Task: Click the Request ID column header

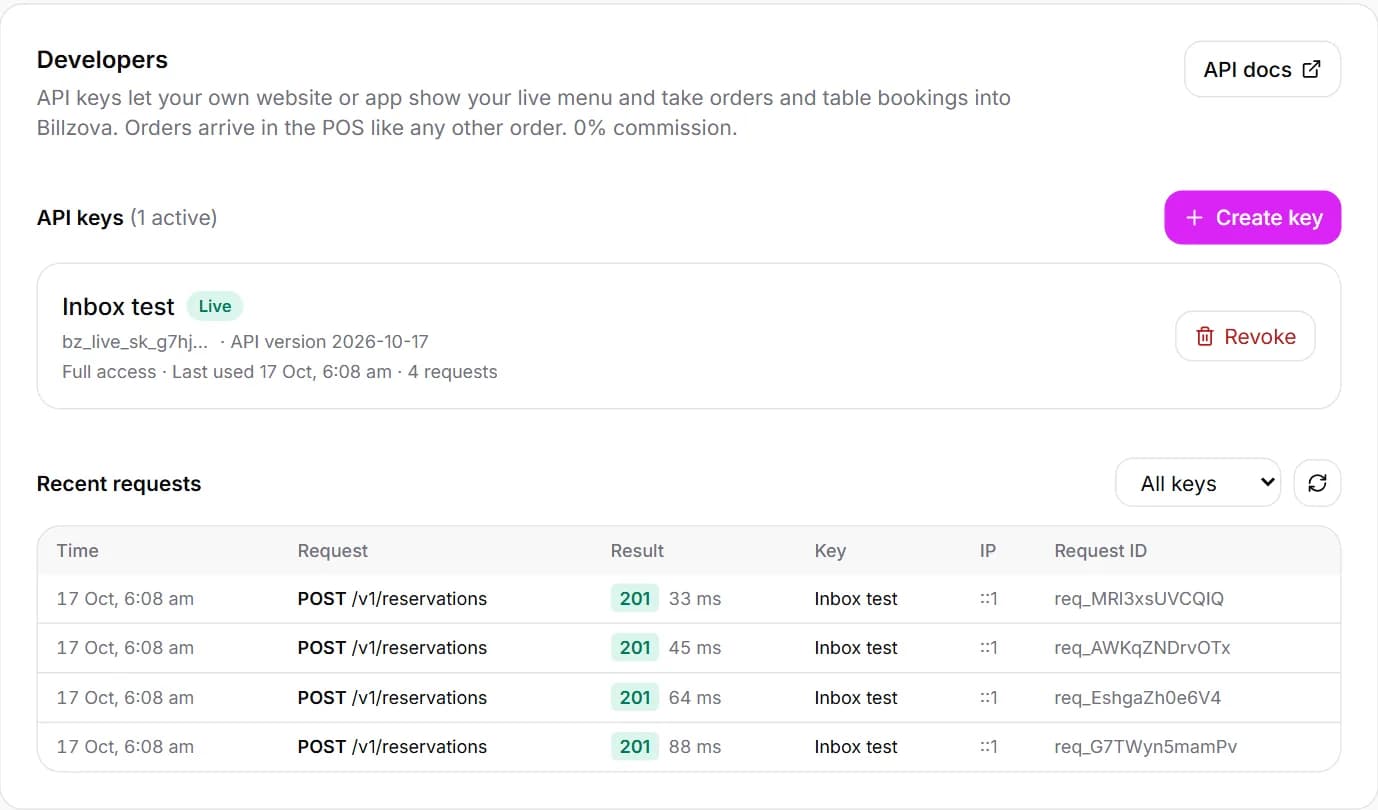Action: coord(1100,550)
